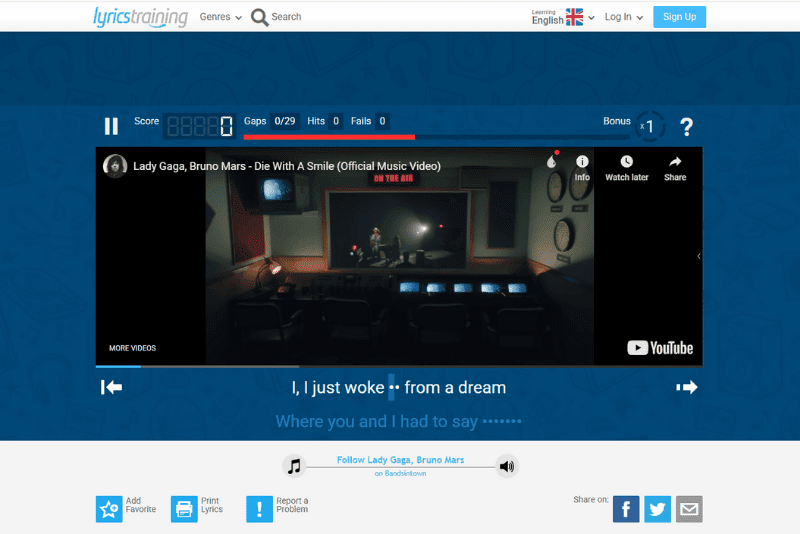This screenshot has width=800, height=534.
Task: Click the Score counter display
Action: click(199, 126)
